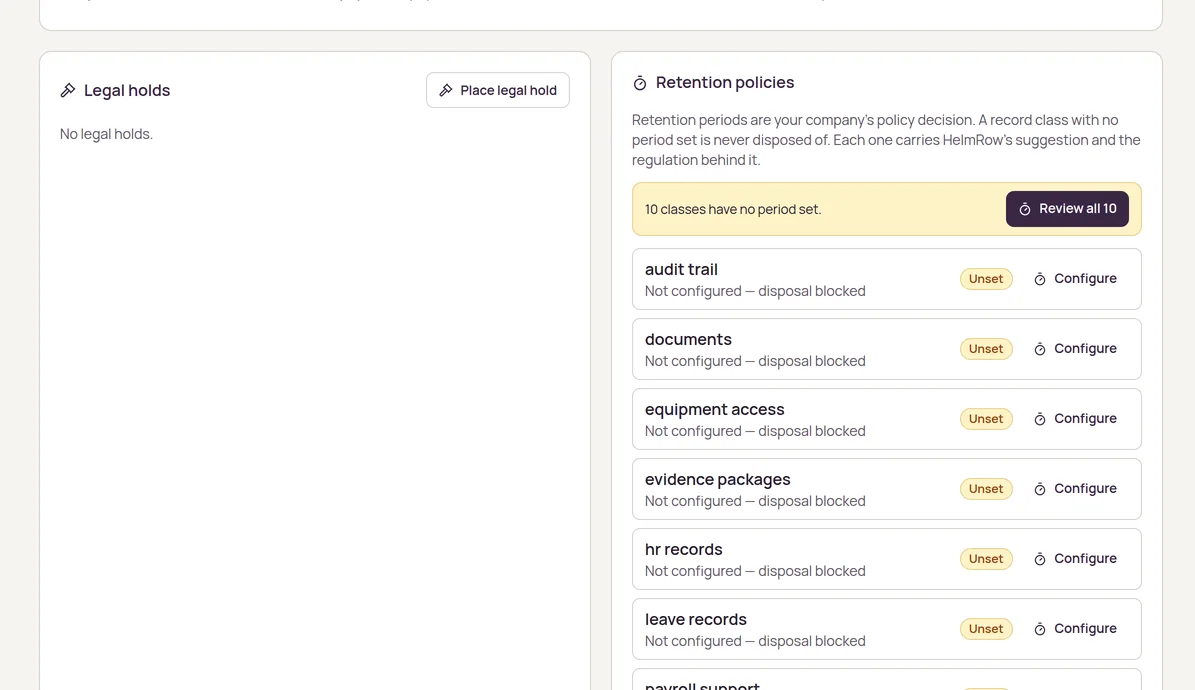Click Unset badge for equipment access
This screenshot has height=690, width=1195.
(x=986, y=419)
